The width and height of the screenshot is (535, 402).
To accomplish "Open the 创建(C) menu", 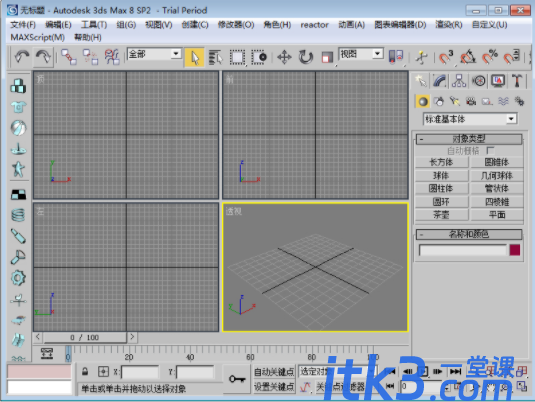I will point(195,25).
